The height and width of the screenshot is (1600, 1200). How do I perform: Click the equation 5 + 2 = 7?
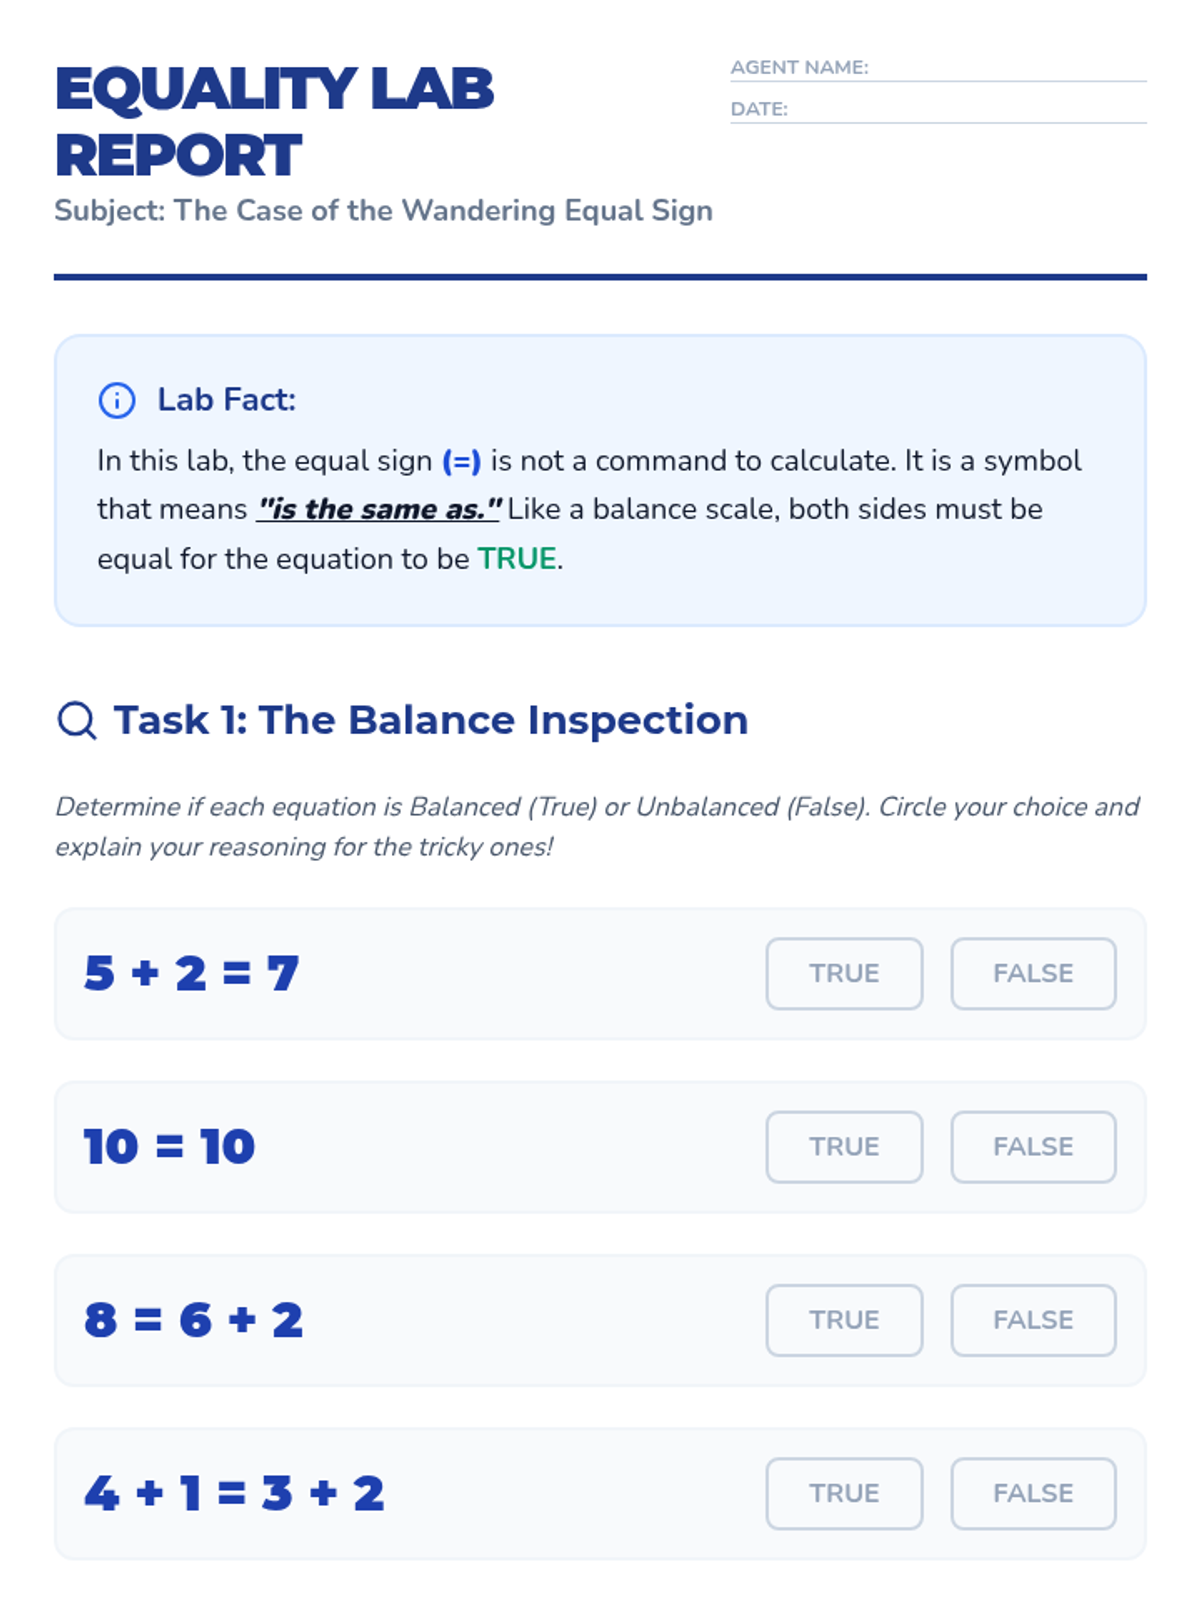191,973
